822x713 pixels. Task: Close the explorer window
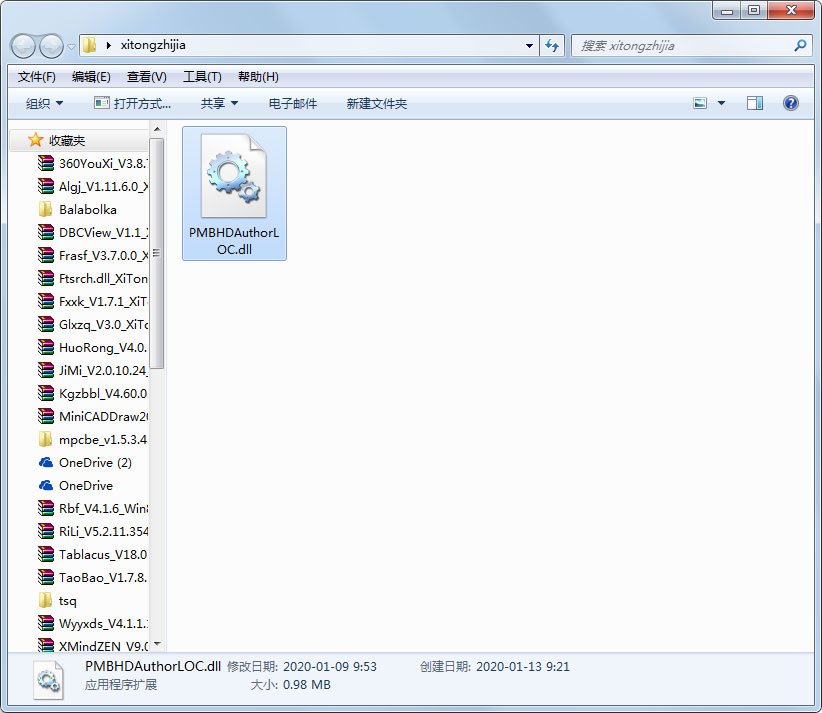[791, 10]
